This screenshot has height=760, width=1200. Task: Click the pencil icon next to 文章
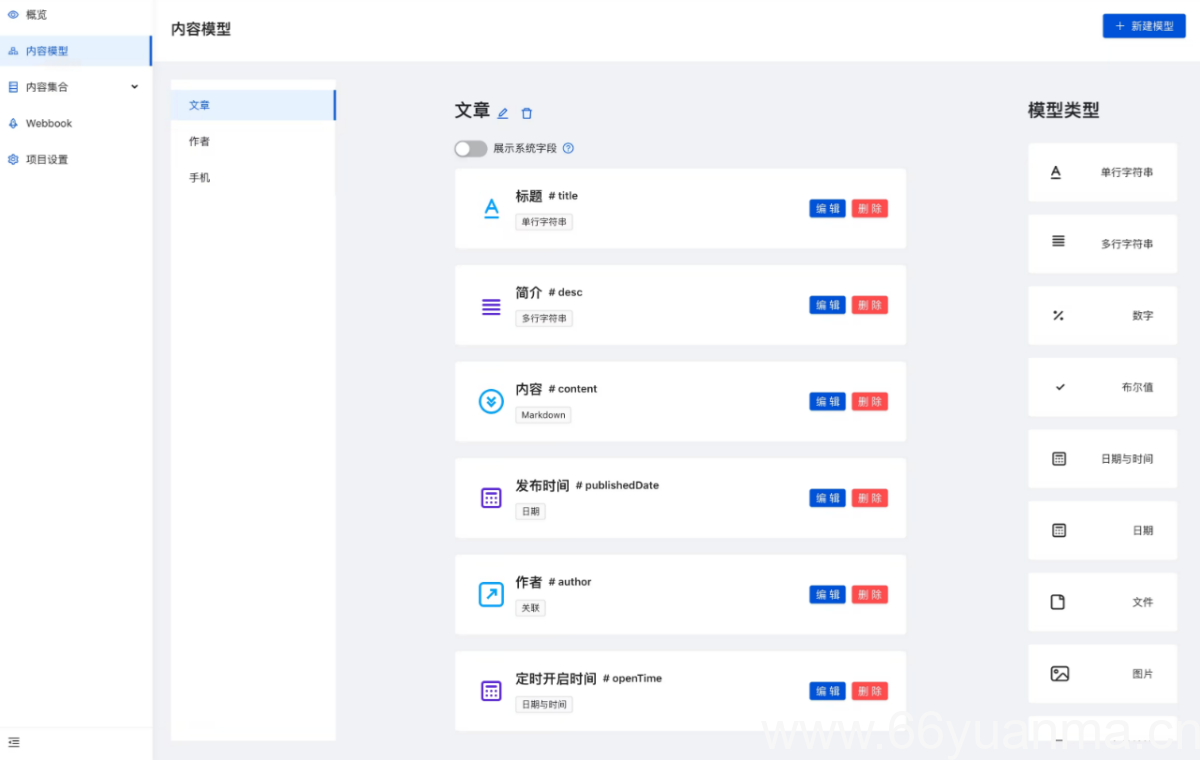(x=503, y=114)
